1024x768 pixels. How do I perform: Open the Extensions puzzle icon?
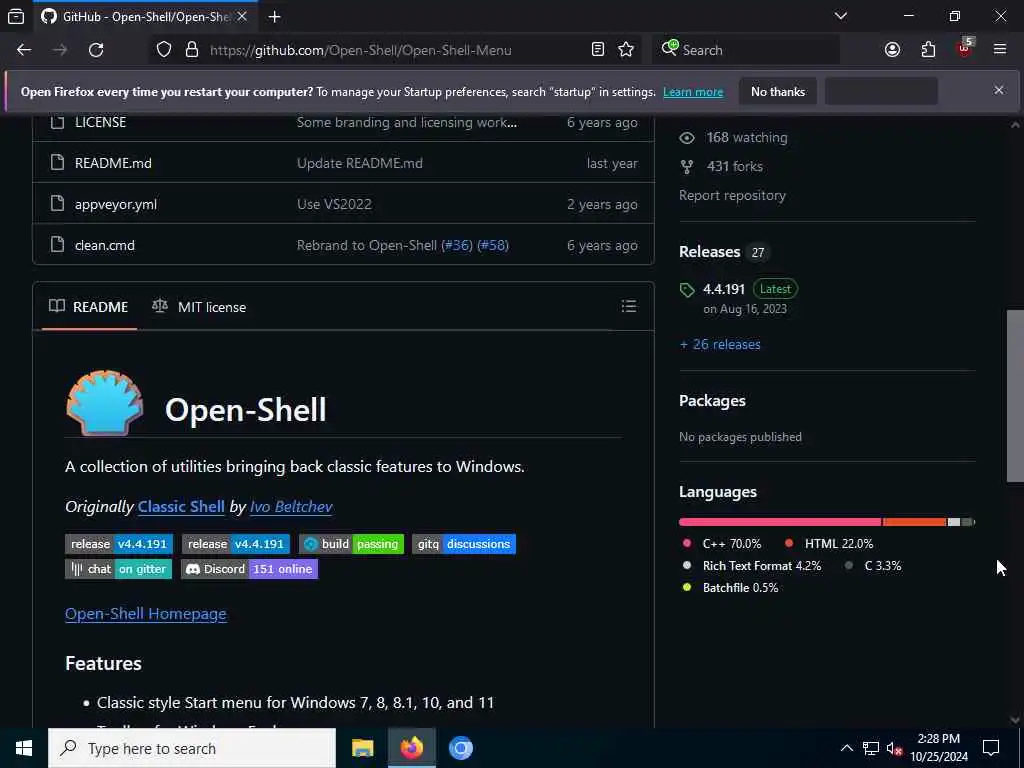click(928, 50)
